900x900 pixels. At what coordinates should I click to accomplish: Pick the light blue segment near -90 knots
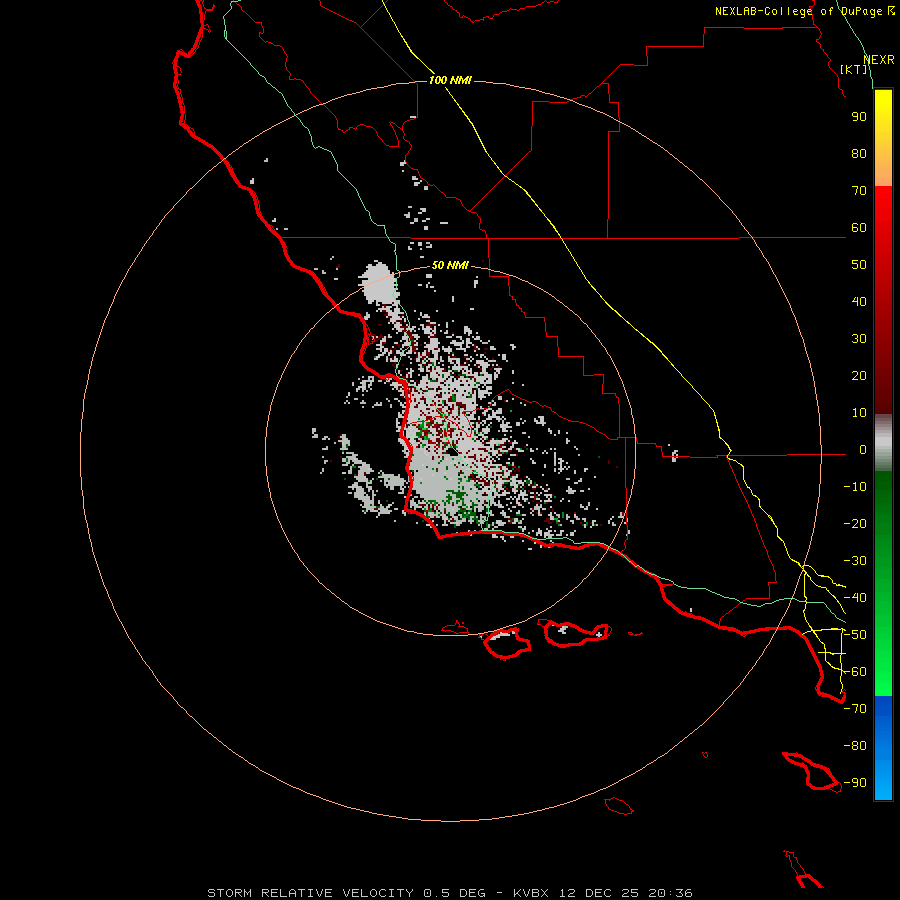click(883, 781)
